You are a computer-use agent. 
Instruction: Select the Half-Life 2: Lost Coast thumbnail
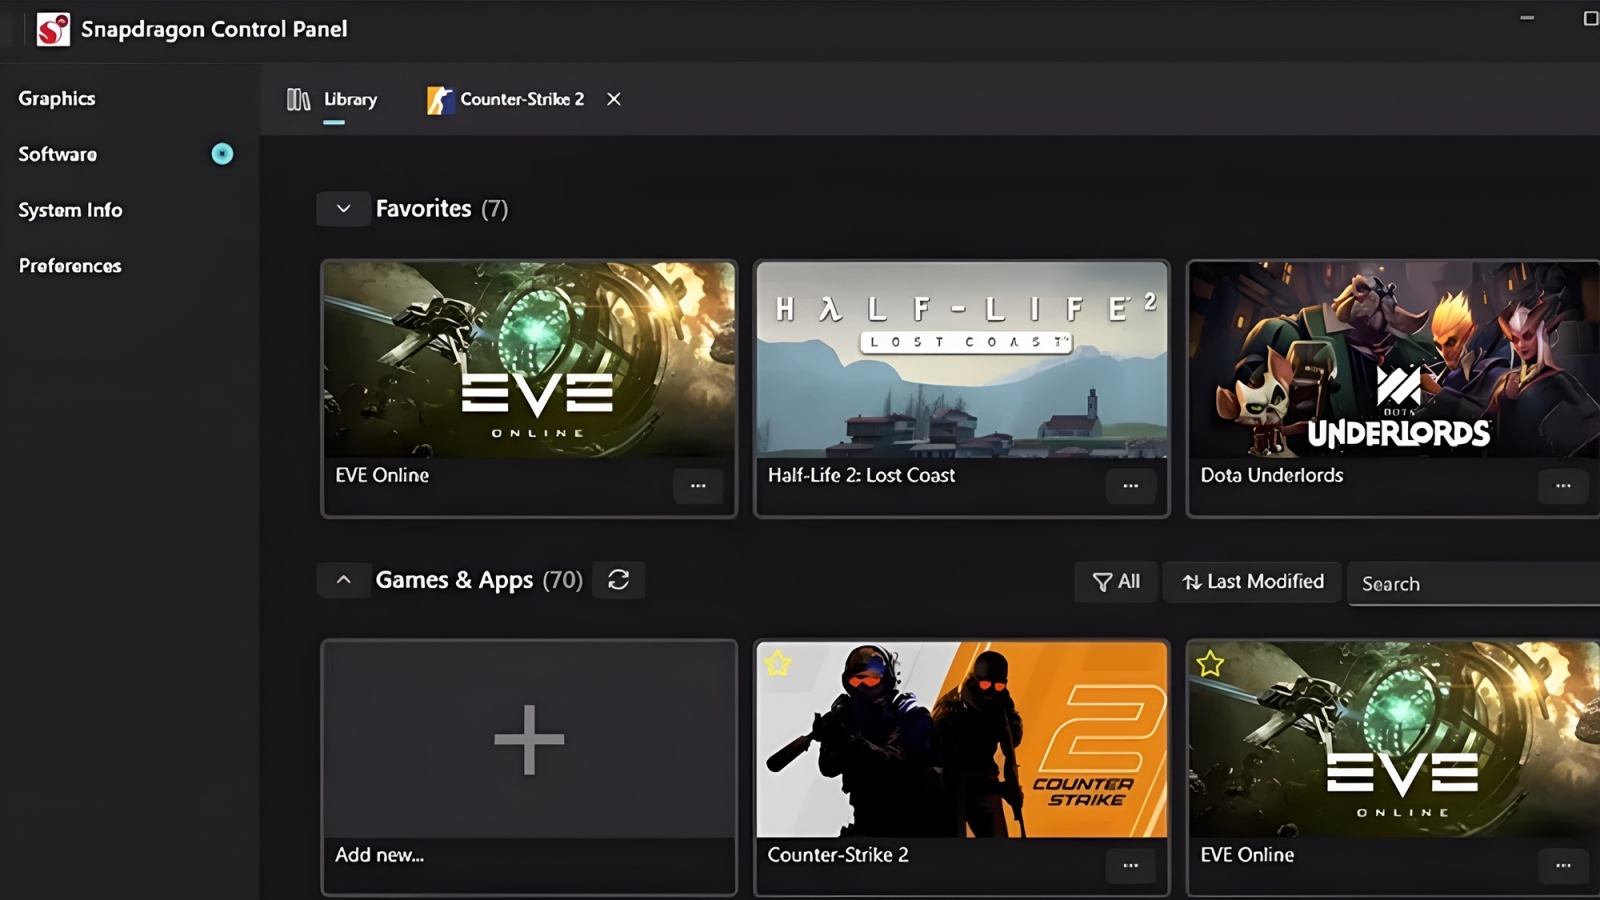(x=961, y=360)
